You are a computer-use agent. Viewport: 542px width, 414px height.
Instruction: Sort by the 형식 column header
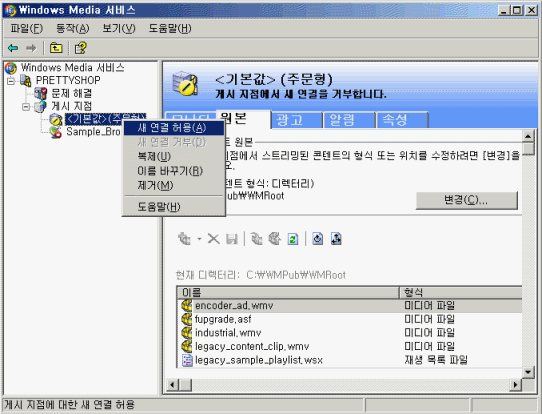pyautogui.click(x=461, y=292)
